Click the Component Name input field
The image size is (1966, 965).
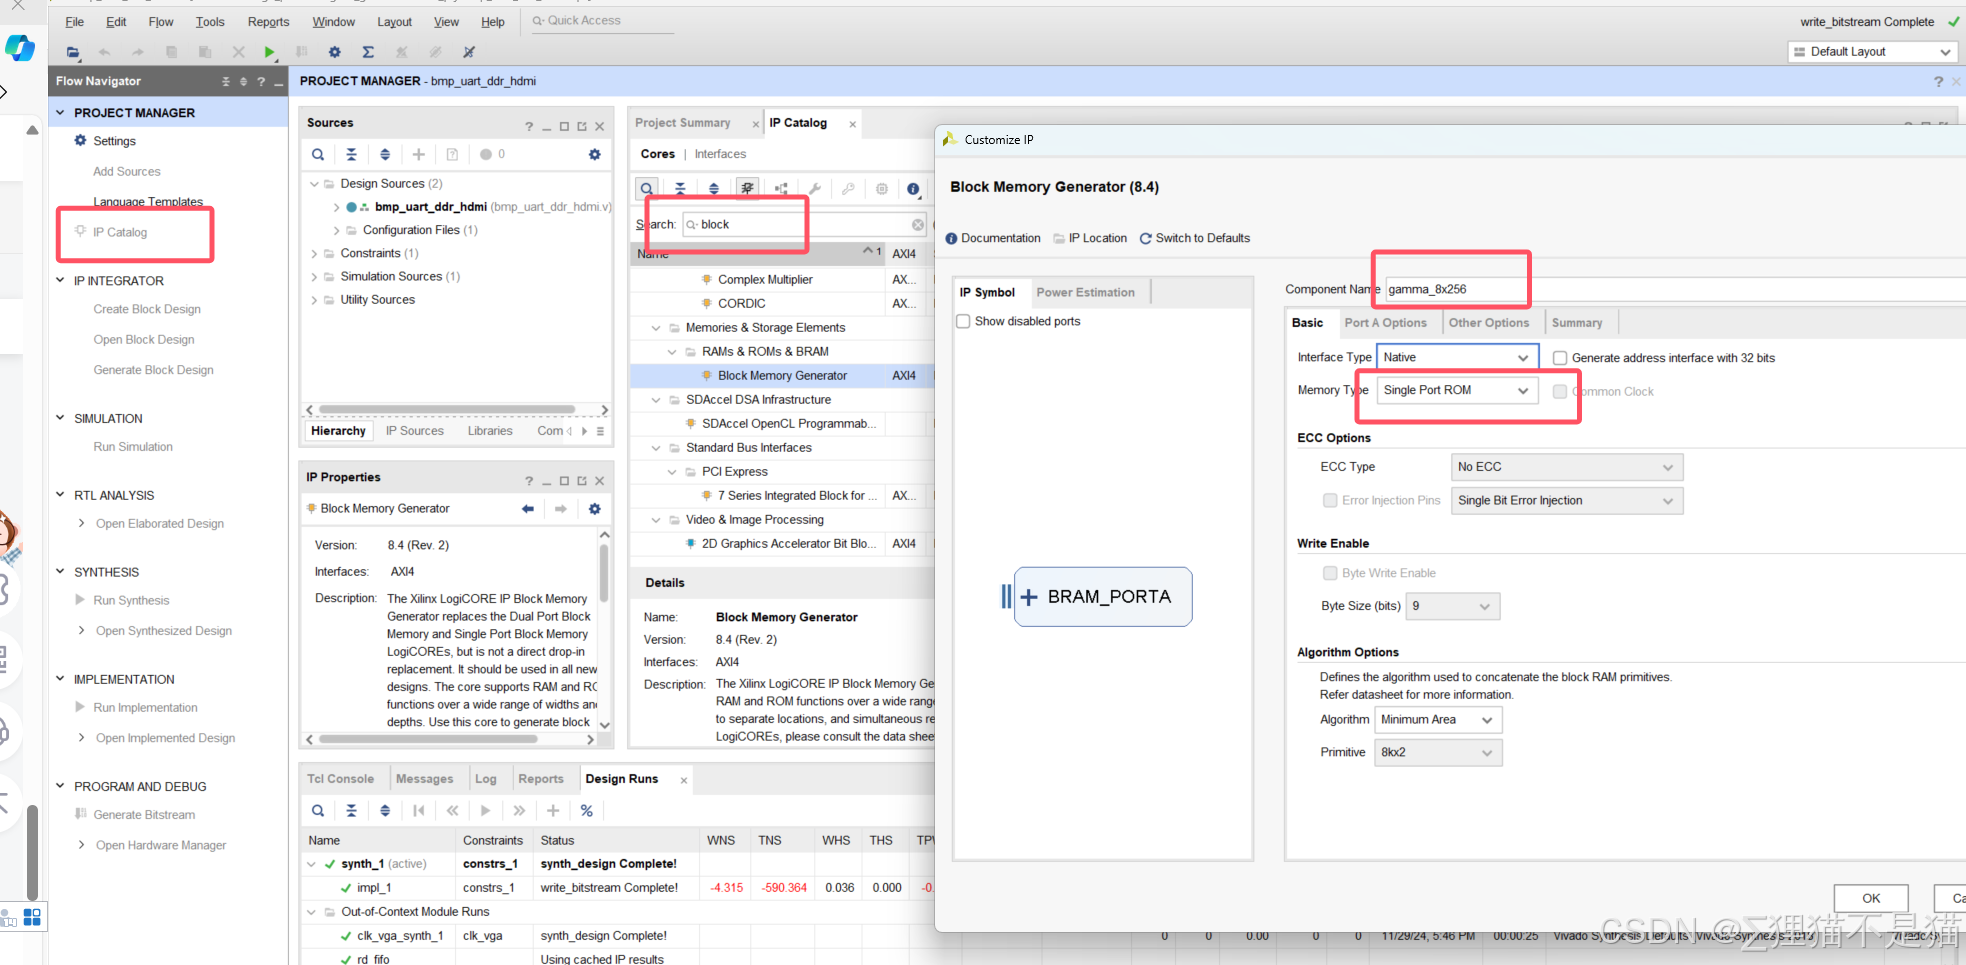(1675, 289)
